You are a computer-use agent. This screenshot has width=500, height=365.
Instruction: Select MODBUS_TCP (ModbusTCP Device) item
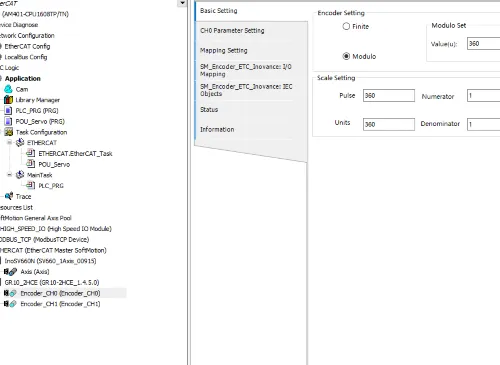point(44,239)
